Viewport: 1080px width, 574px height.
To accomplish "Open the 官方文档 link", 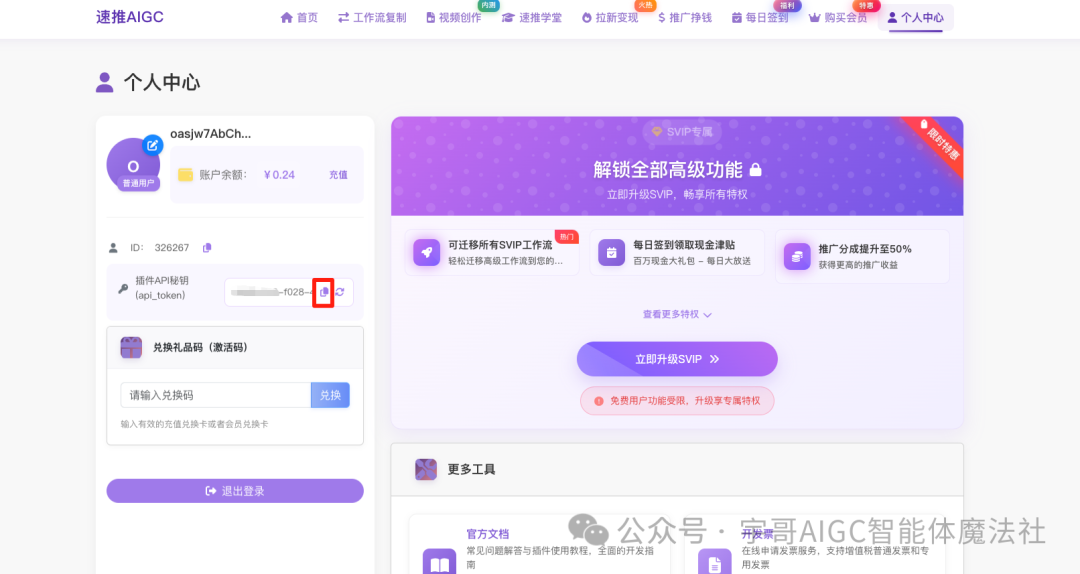I will tap(488, 534).
